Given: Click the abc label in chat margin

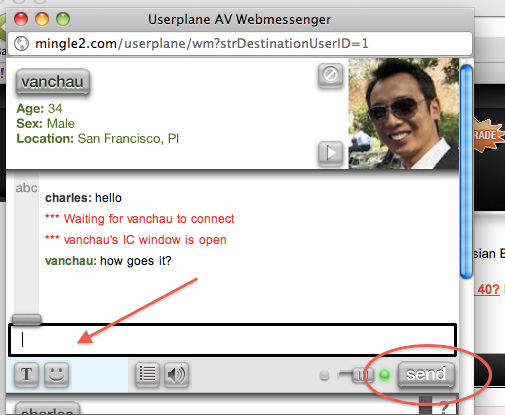Looking at the screenshot, I should coord(27,188).
